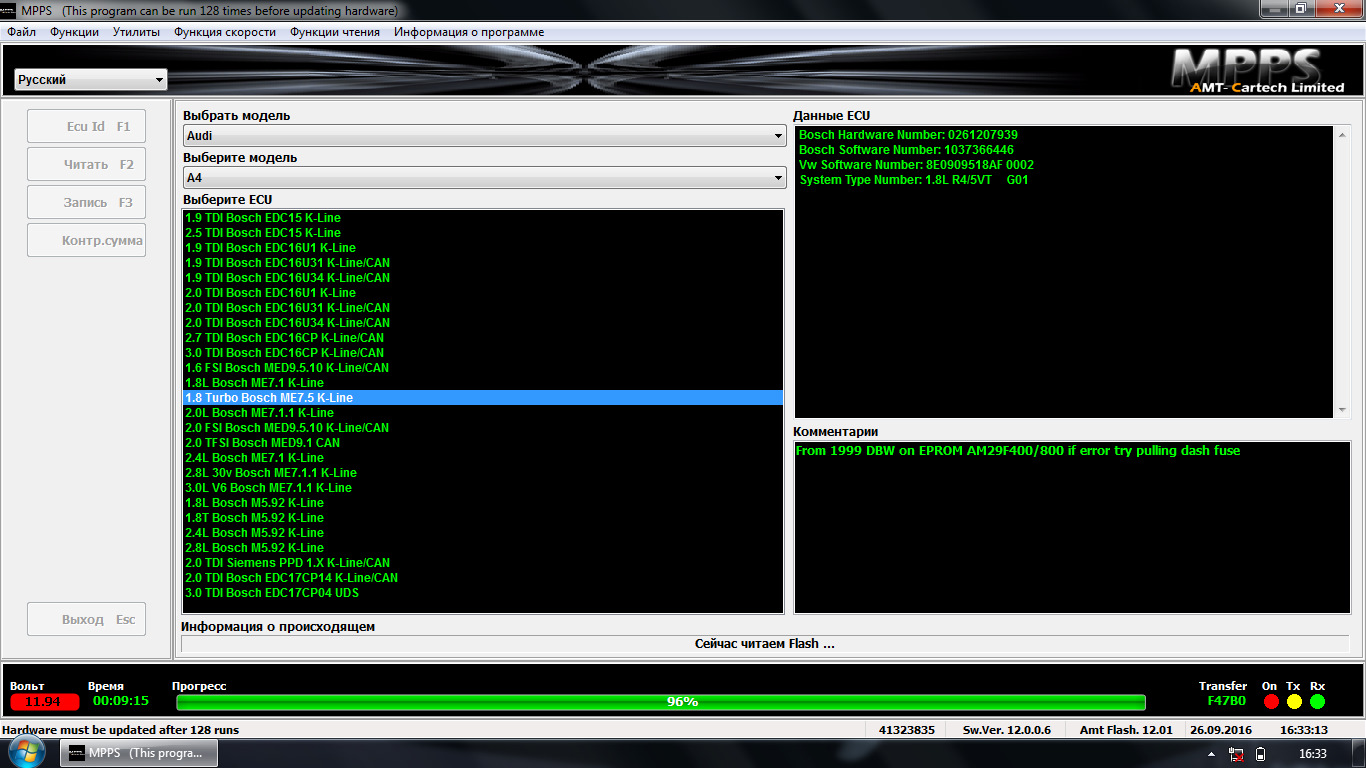The width and height of the screenshot is (1366, 768).
Task: Select 1.9 TDI Bosch EDC16U31 K-Line/CAN
Action: click(483, 263)
